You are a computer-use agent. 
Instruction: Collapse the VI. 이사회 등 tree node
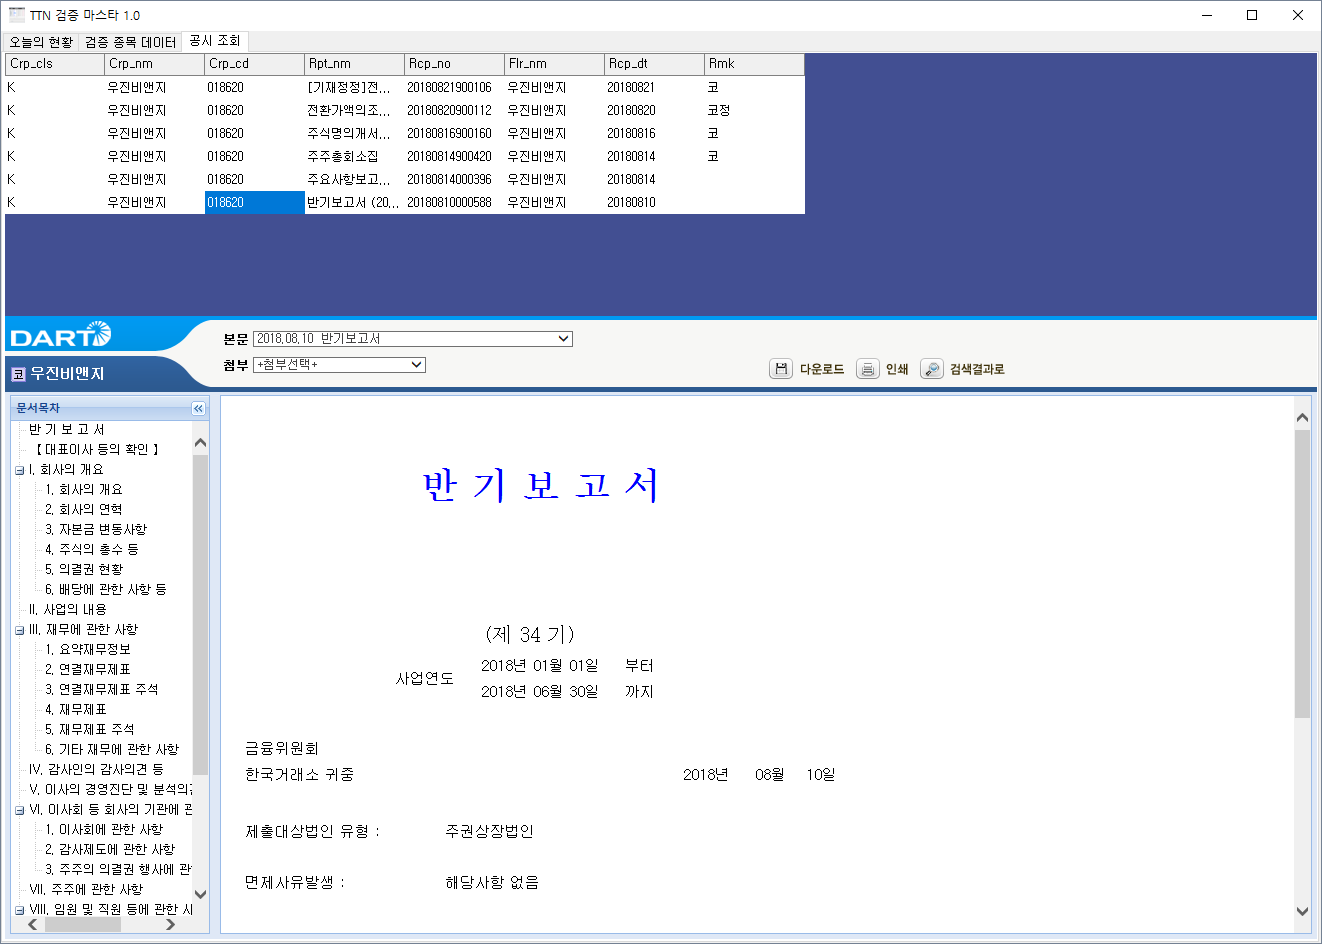19,810
